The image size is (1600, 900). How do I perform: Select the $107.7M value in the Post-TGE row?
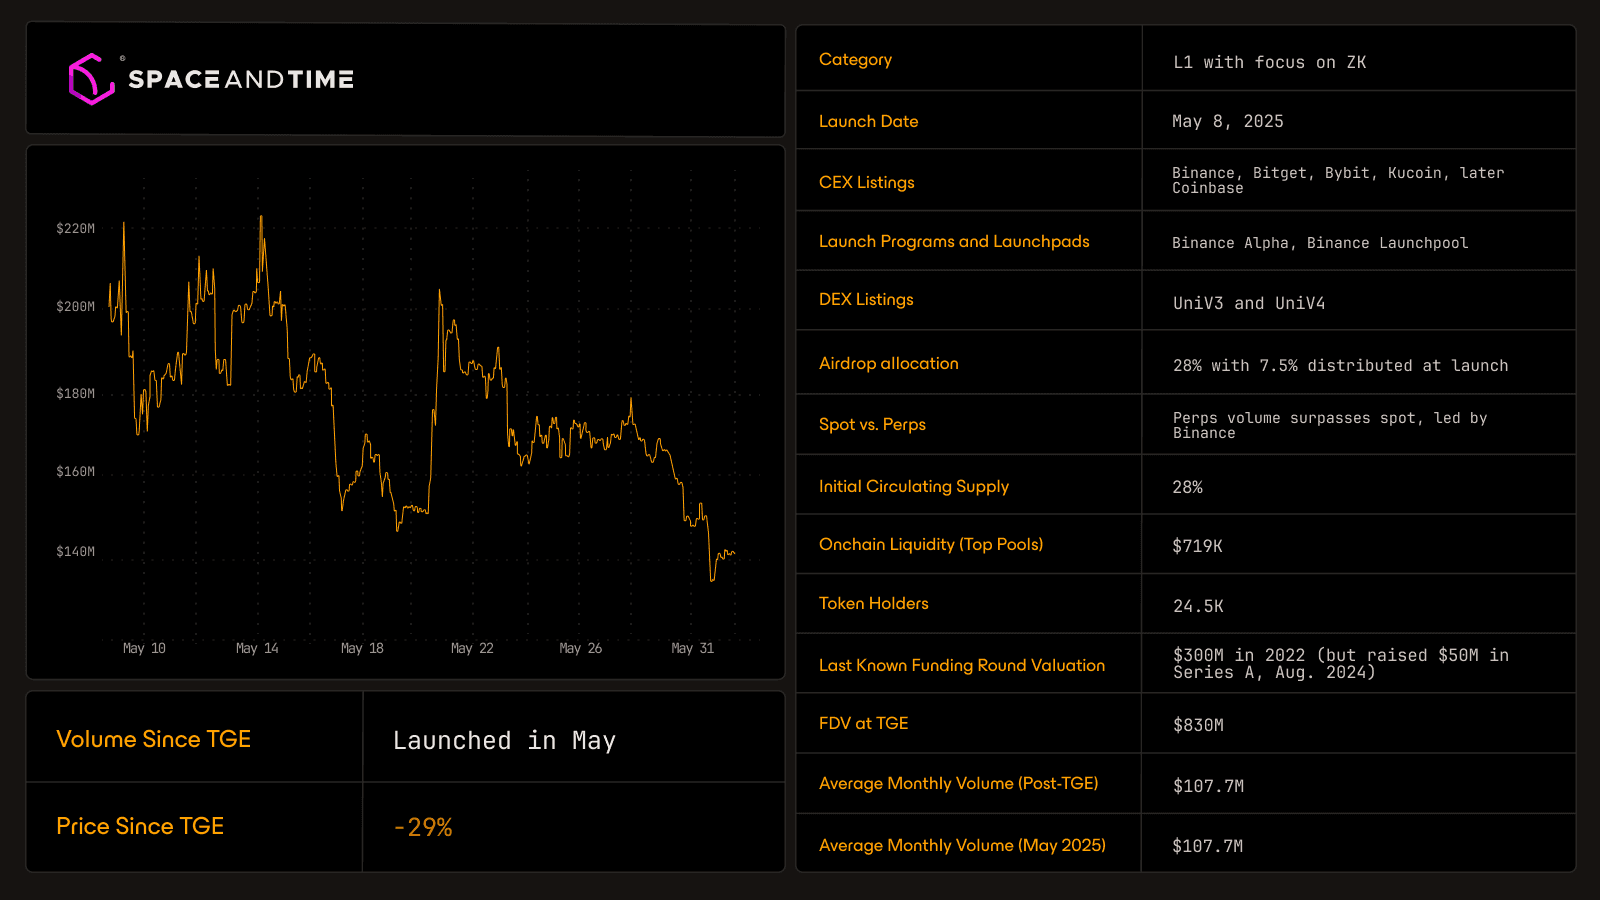coord(1208,787)
